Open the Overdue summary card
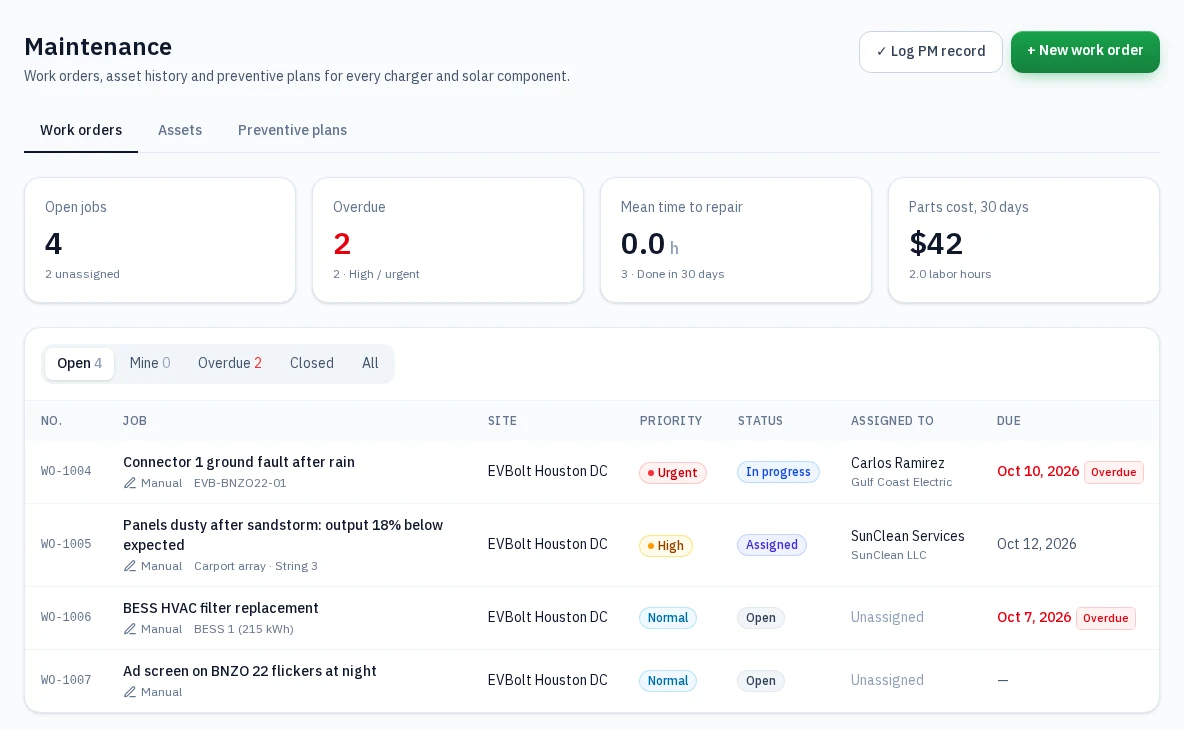The width and height of the screenshot is (1184, 730). (x=448, y=240)
